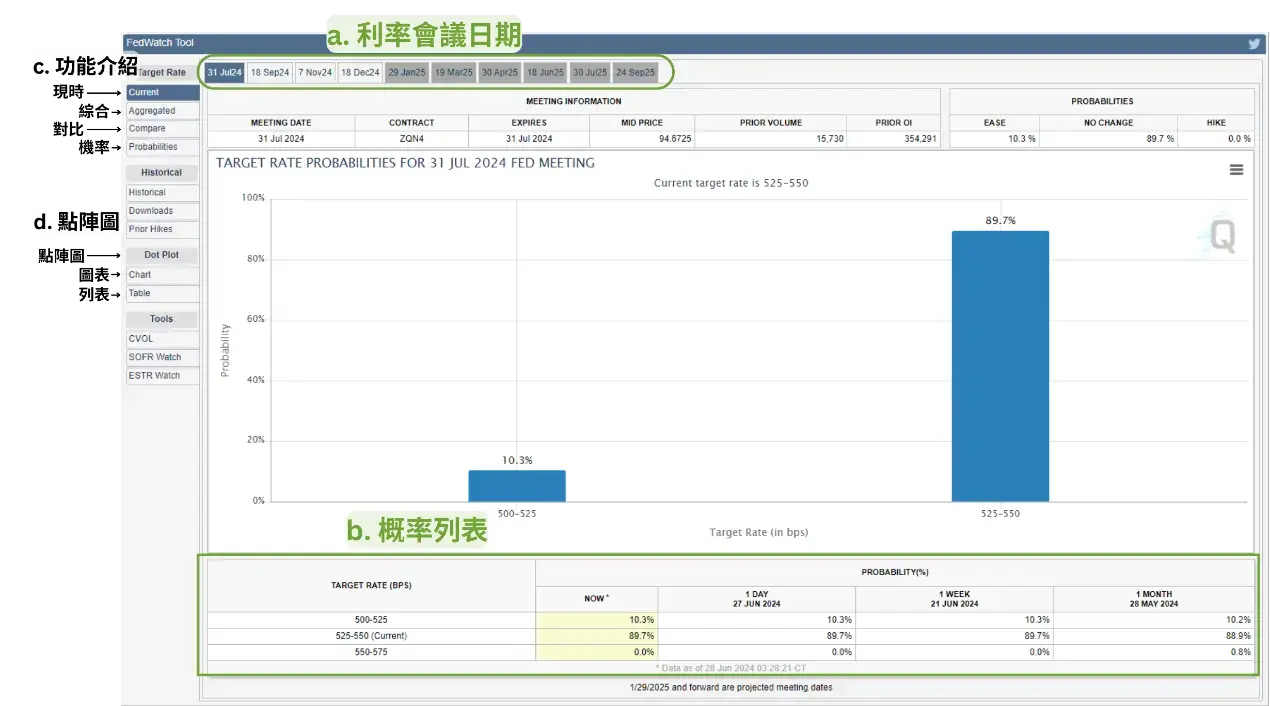Switch to the 29 Jan25 meeting tab
Image resolution: width=1270 pixels, height=706 pixels.
click(x=406, y=72)
